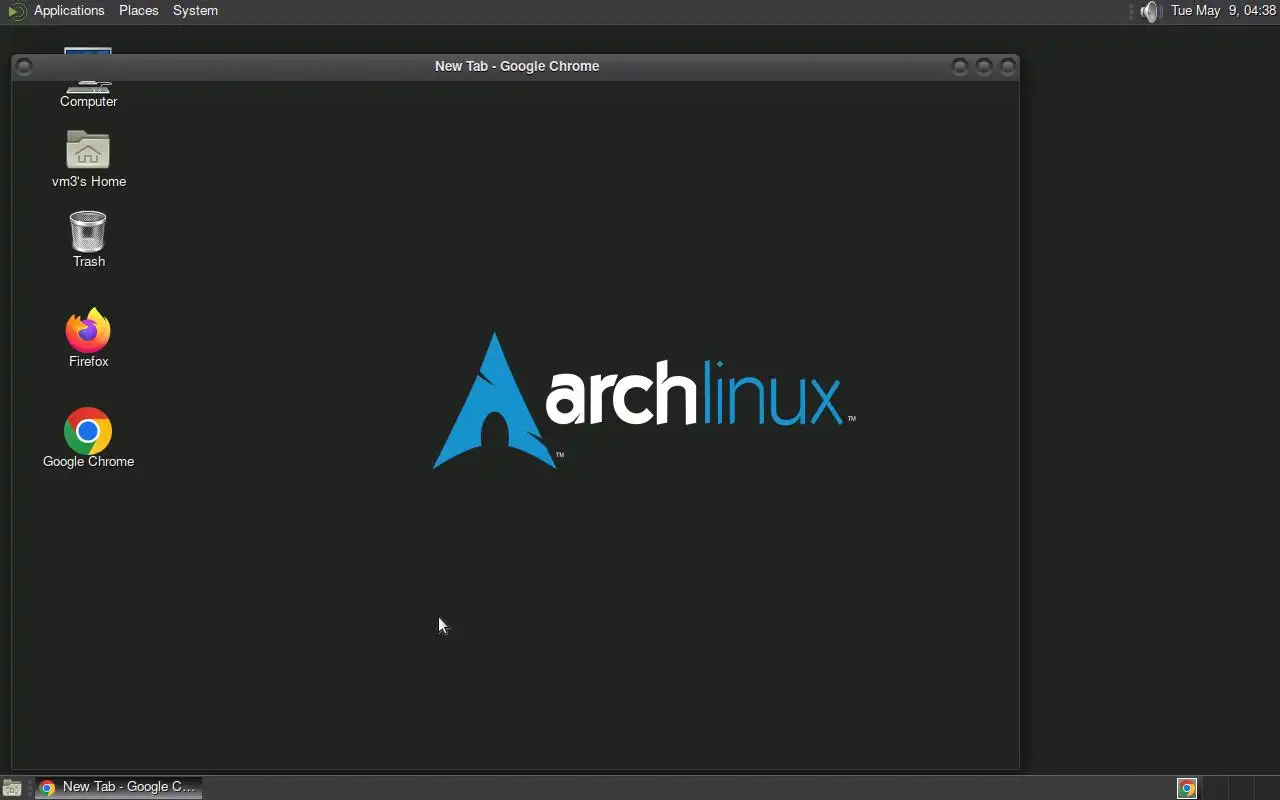Close the New Tab Chrome window

click(1008, 66)
